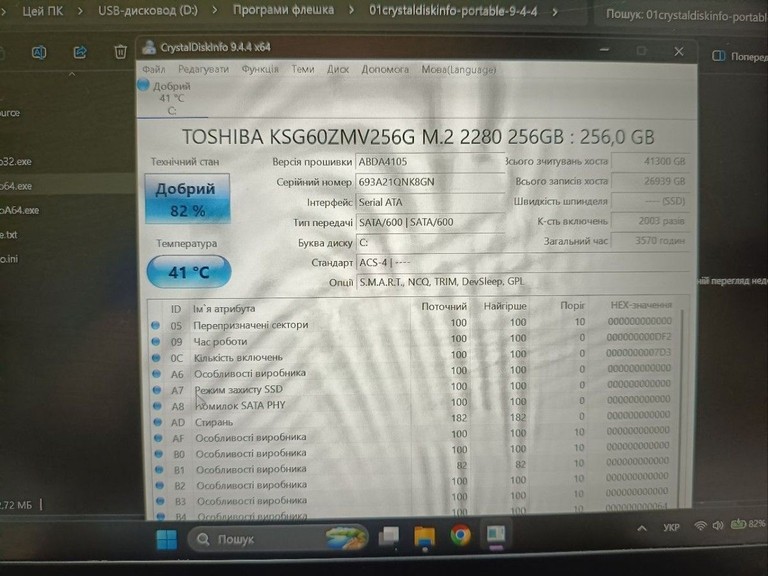Click the drive letter field C:

430,242
